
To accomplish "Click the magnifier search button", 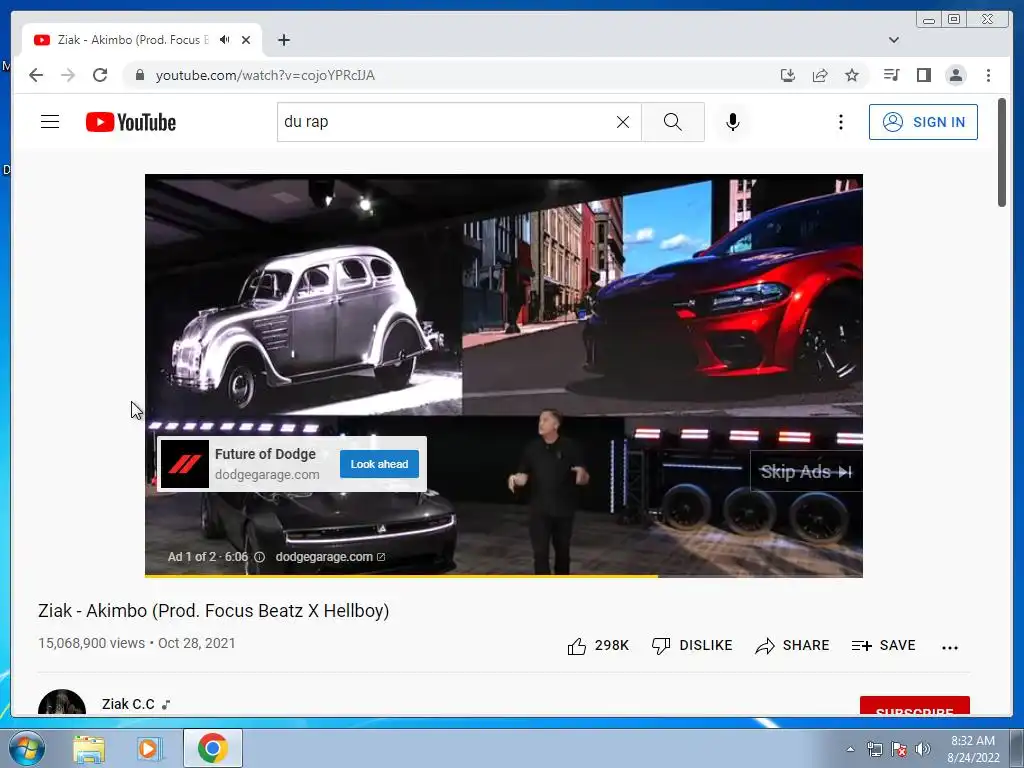I will tap(673, 122).
